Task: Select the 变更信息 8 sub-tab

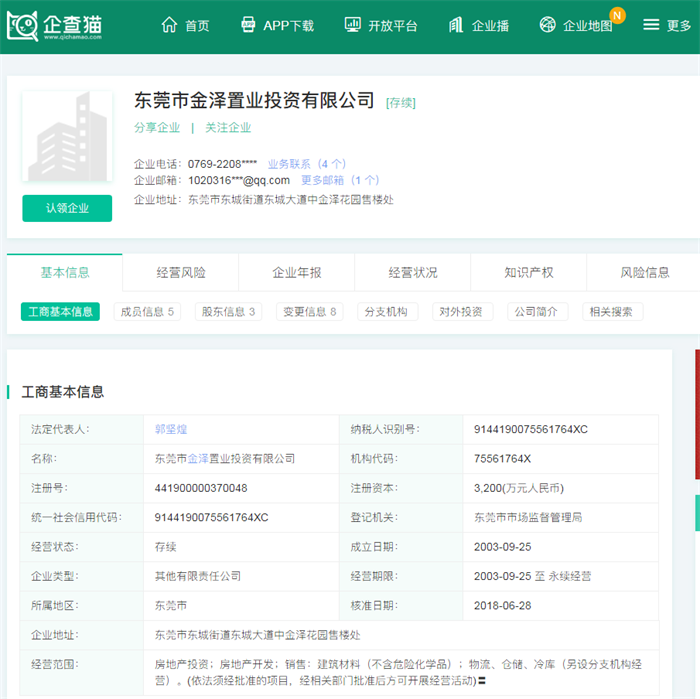Action: 309,312
